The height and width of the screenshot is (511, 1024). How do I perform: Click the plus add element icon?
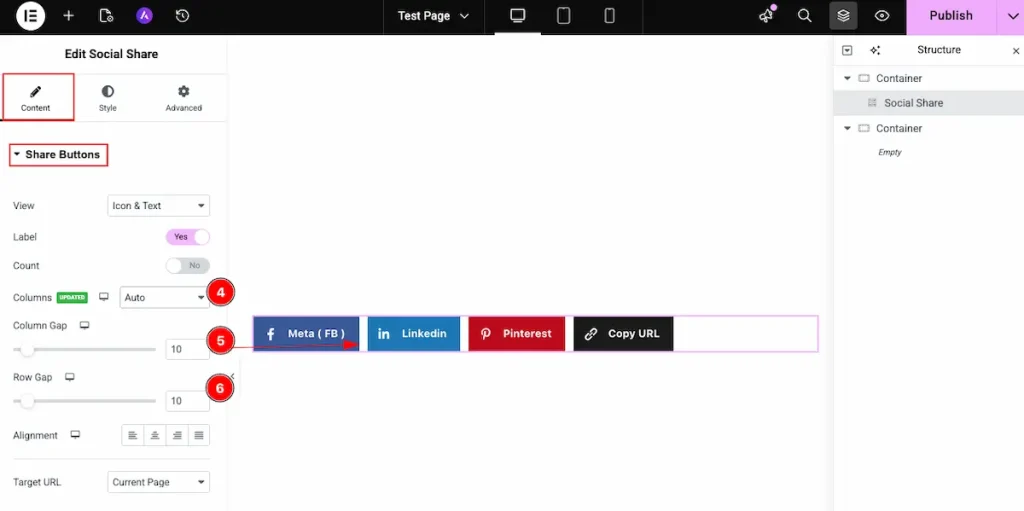coord(69,16)
